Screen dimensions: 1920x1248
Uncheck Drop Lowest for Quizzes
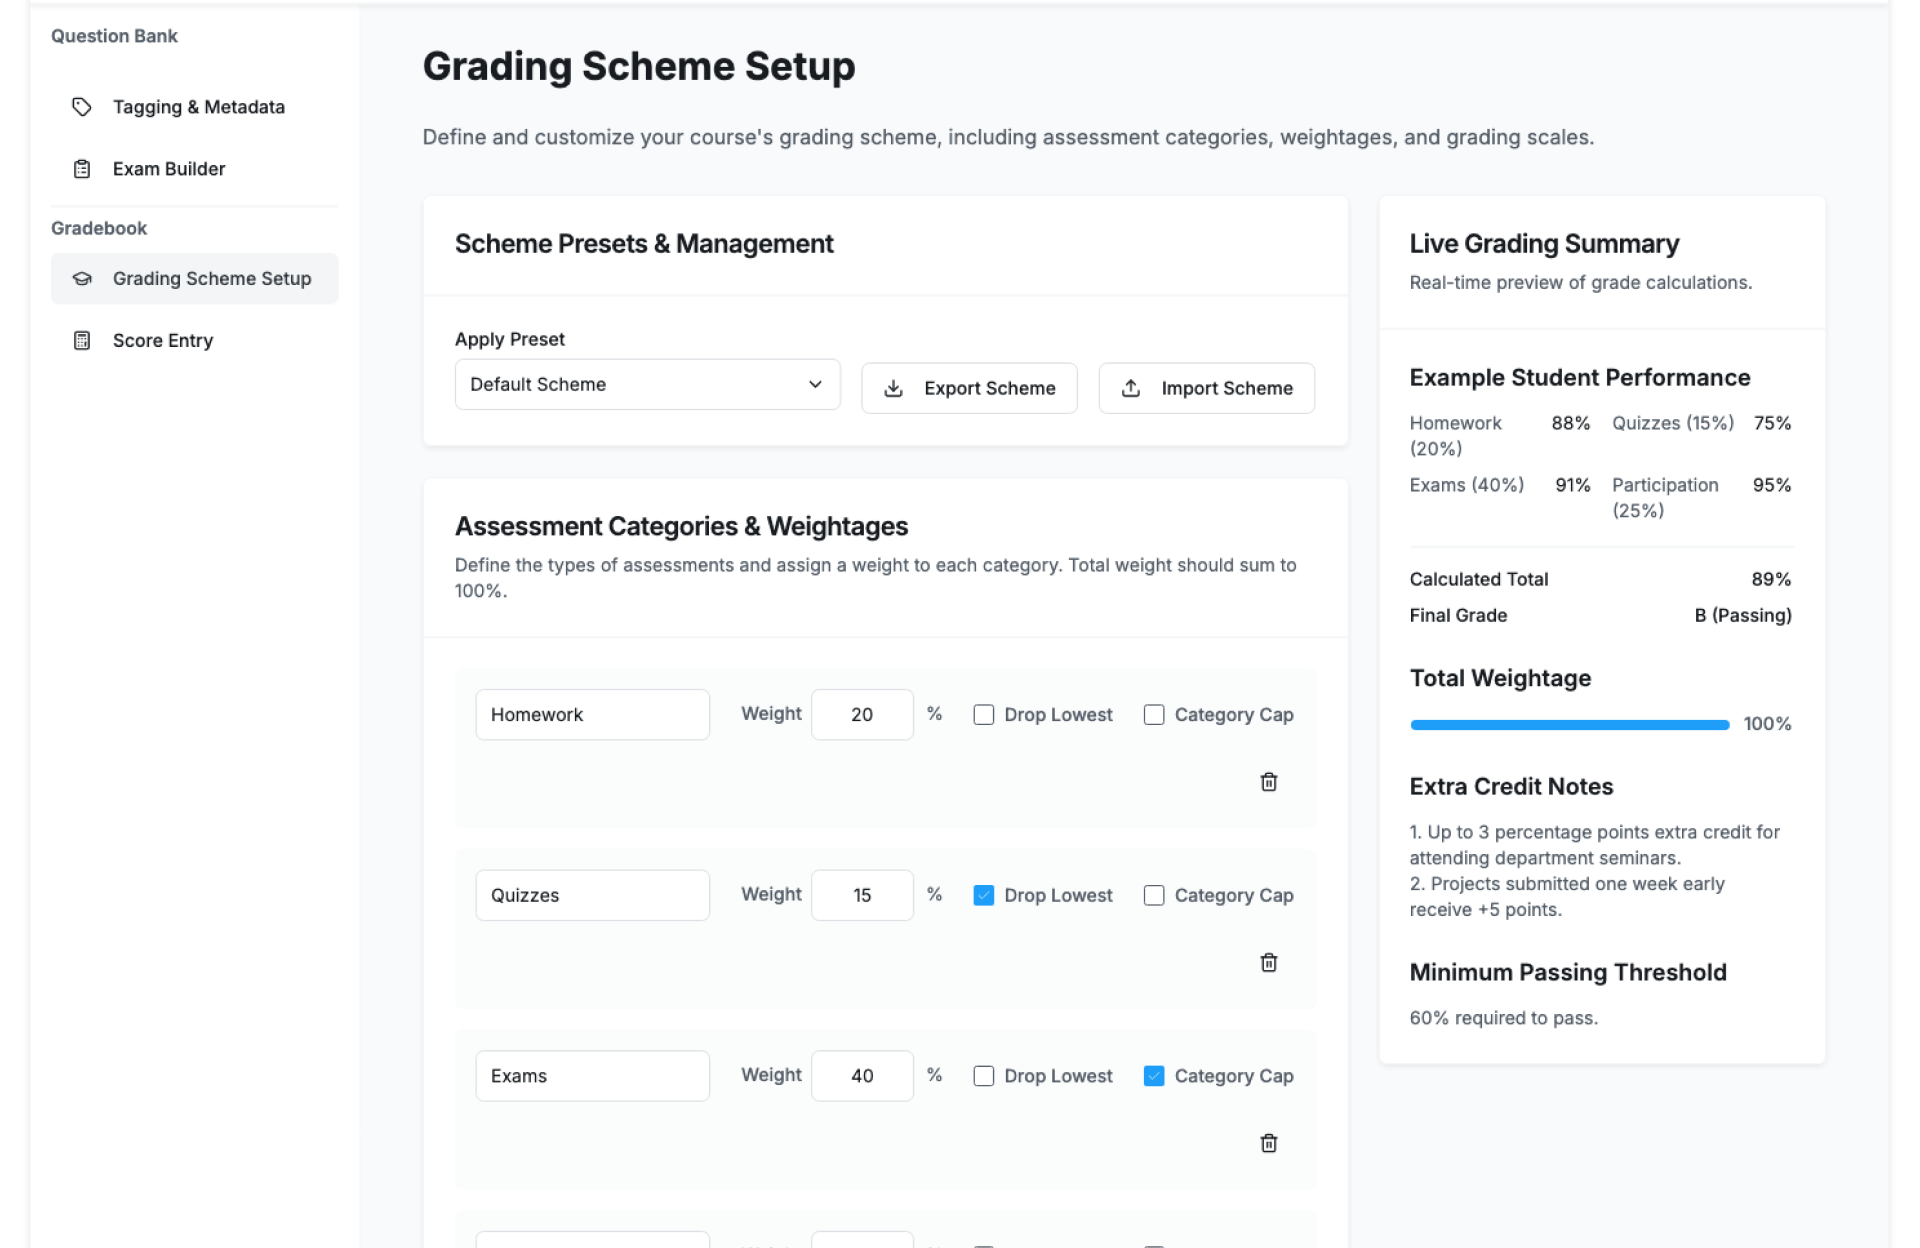pyautogui.click(x=984, y=895)
